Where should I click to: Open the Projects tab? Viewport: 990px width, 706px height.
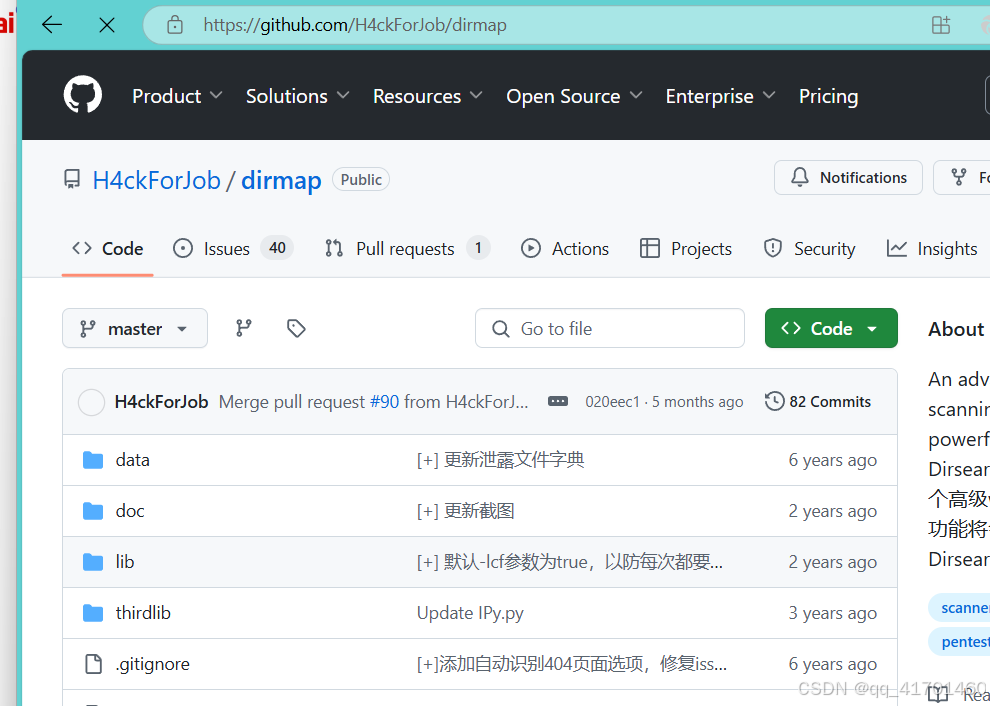[x=686, y=249]
